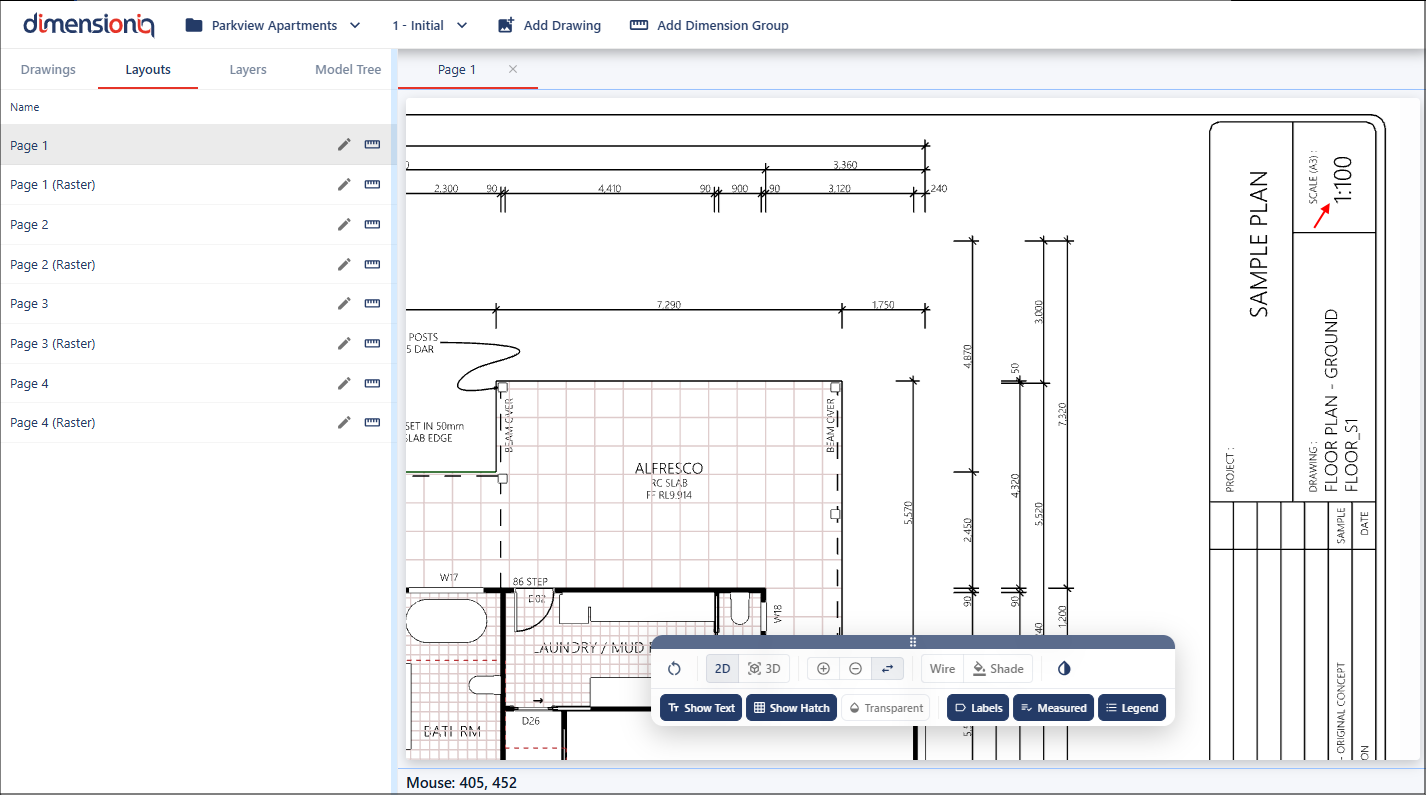Switch to the Layers tab
The image size is (1426, 795).
[248, 70]
